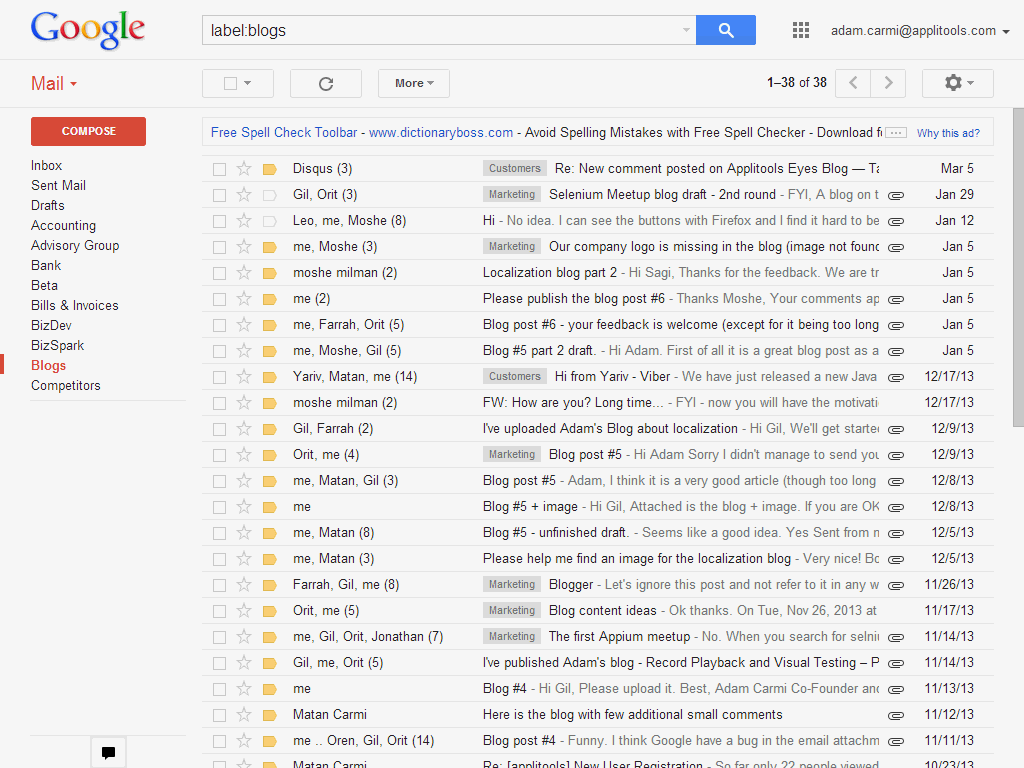Click the vertical scrollbar thumb
The image size is (1024, 768).
[1018, 268]
